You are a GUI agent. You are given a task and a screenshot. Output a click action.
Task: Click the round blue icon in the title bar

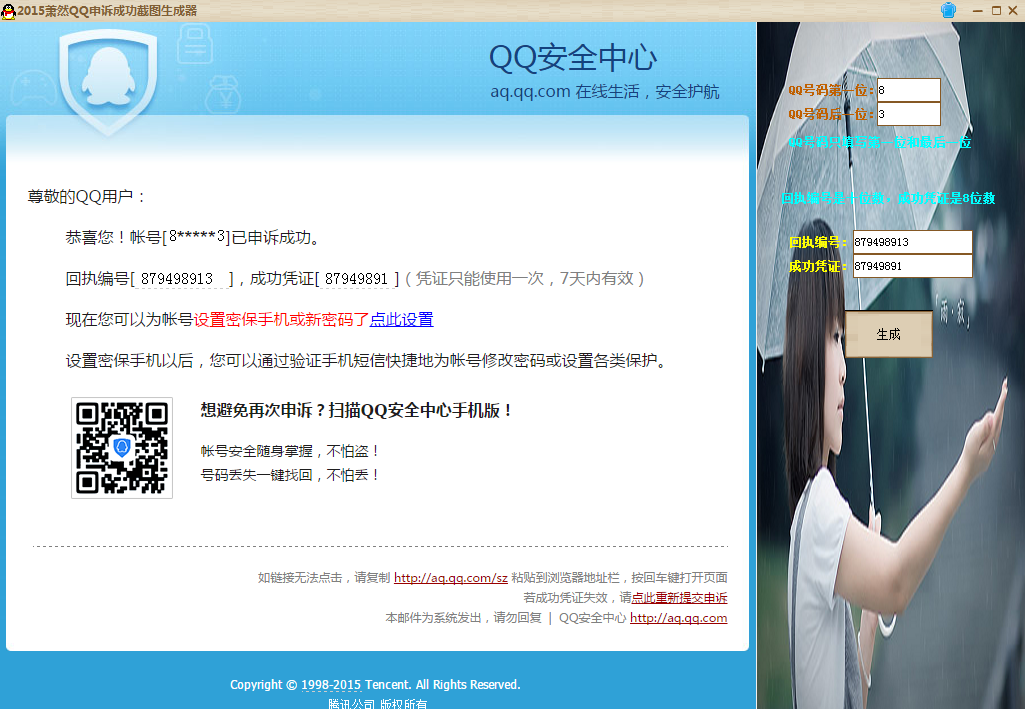pyautogui.click(x=948, y=10)
